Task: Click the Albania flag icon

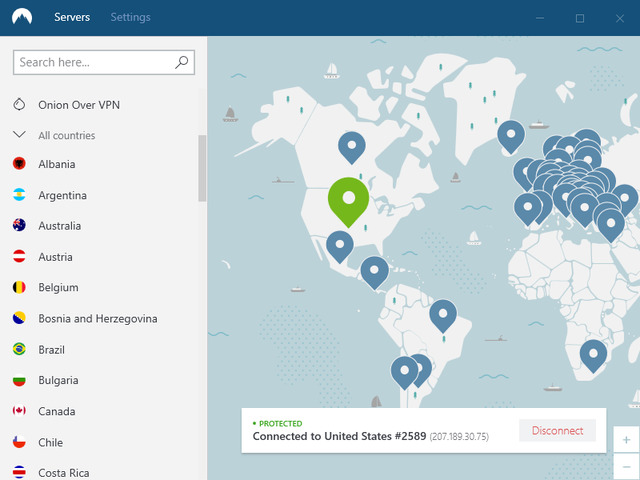Action: point(19,164)
